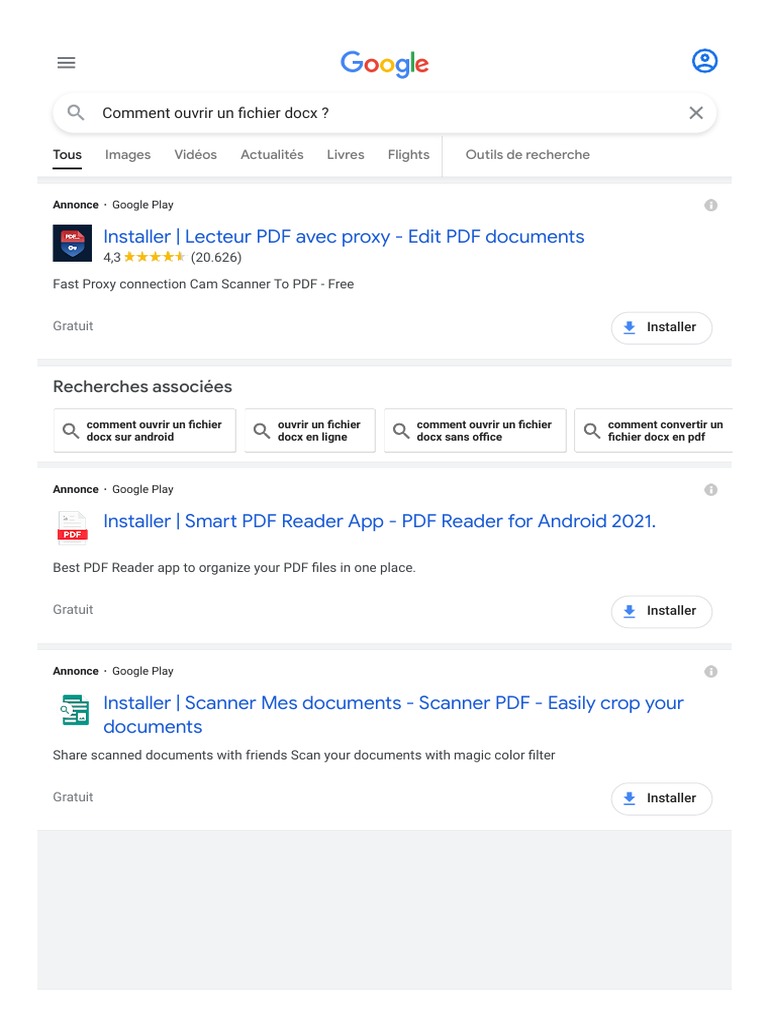The width and height of the screenshot is (768, 1024).
Task: Switch to the Images tab
Action: [128, 155]
